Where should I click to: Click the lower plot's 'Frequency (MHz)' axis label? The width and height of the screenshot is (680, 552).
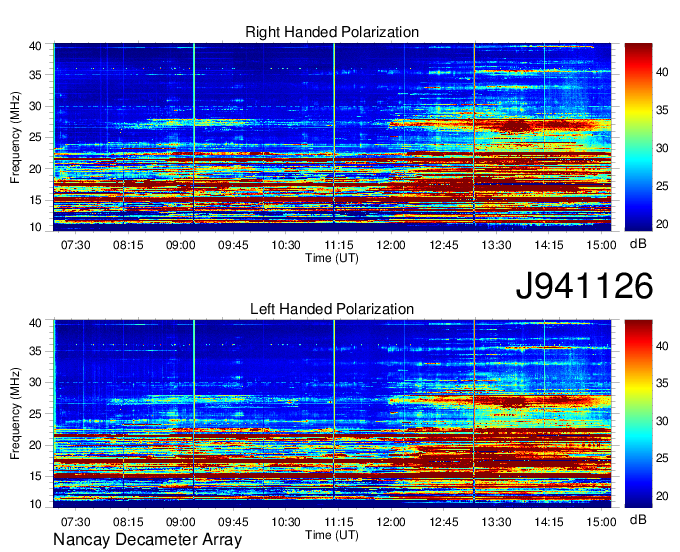(x=15, y=414)
